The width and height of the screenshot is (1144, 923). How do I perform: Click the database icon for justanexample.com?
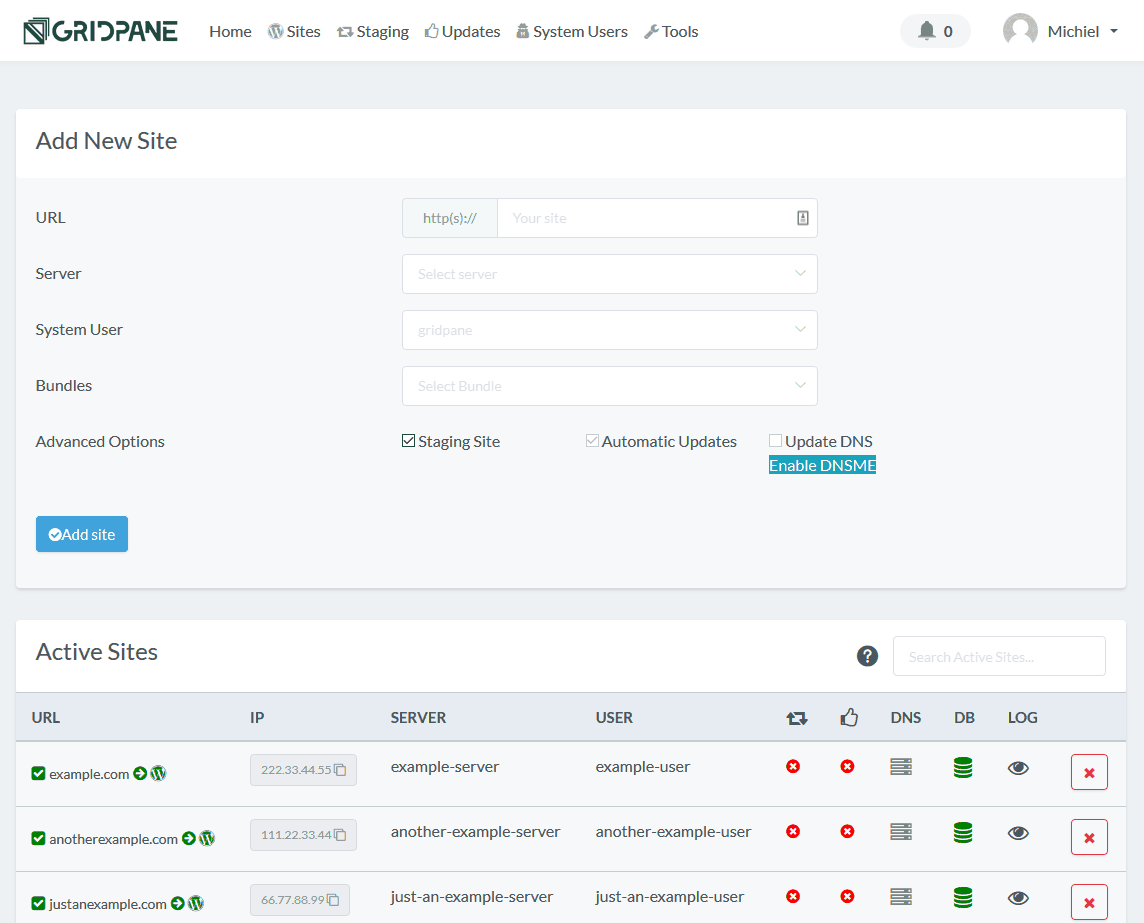click(962, 898)
